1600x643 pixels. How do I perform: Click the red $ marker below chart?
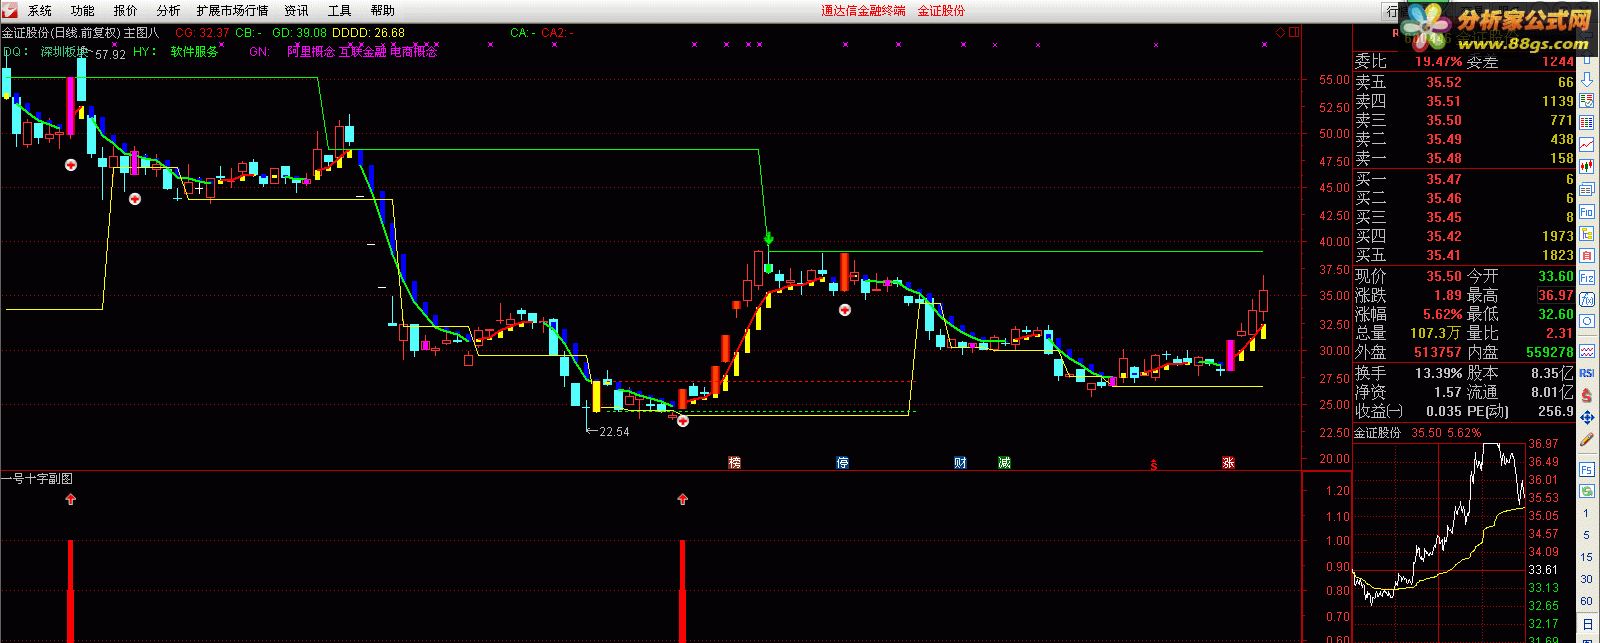pyautogui.click(x=1154, y=464)
